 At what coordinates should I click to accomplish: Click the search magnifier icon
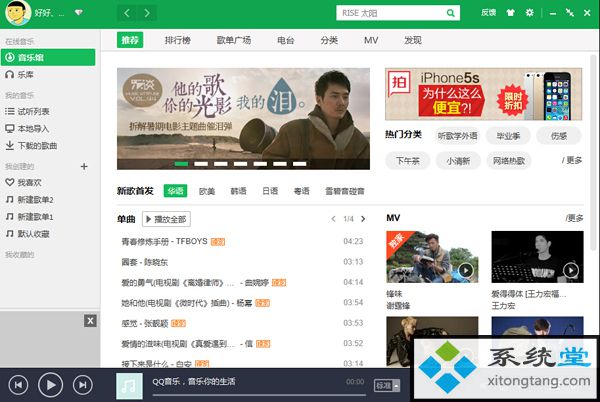451,13
